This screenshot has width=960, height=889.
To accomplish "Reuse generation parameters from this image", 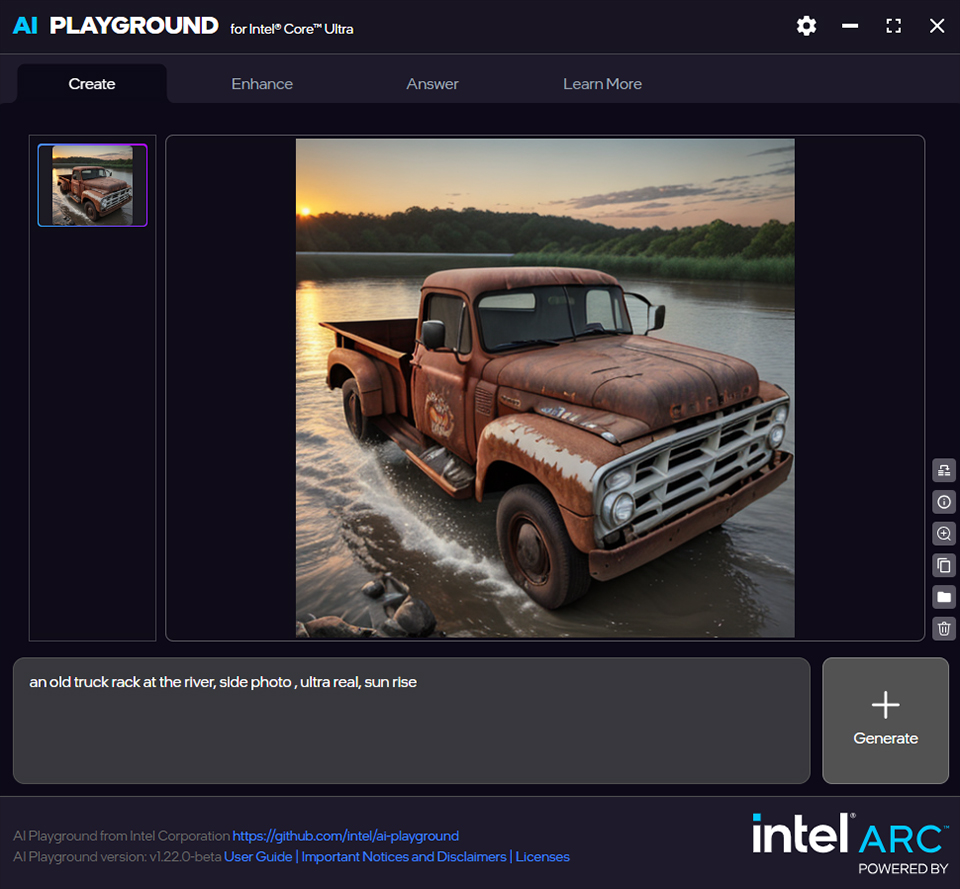I will tap(943, 470).
